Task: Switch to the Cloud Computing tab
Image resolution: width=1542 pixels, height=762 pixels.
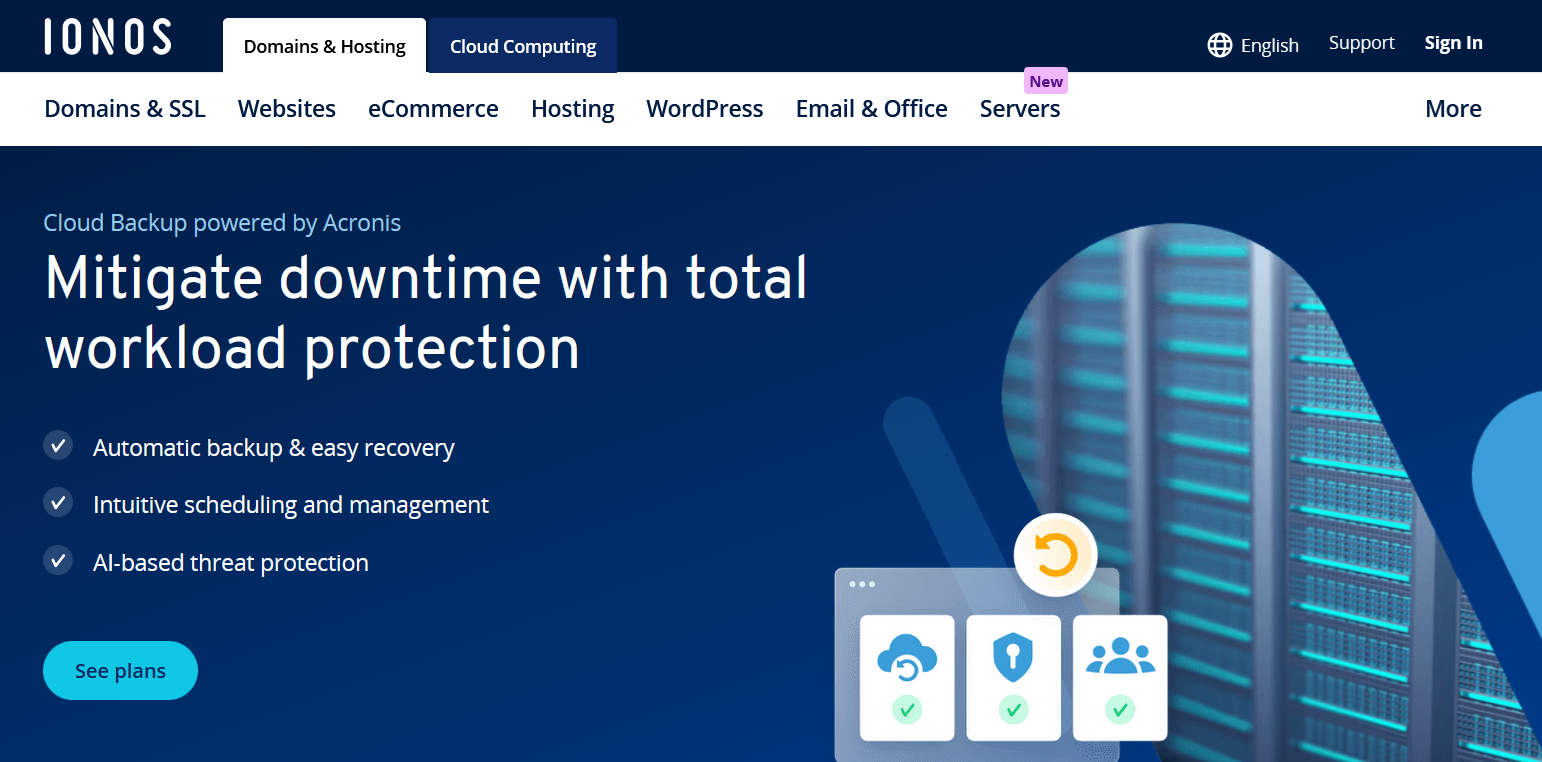Action: tap(522, 47)
